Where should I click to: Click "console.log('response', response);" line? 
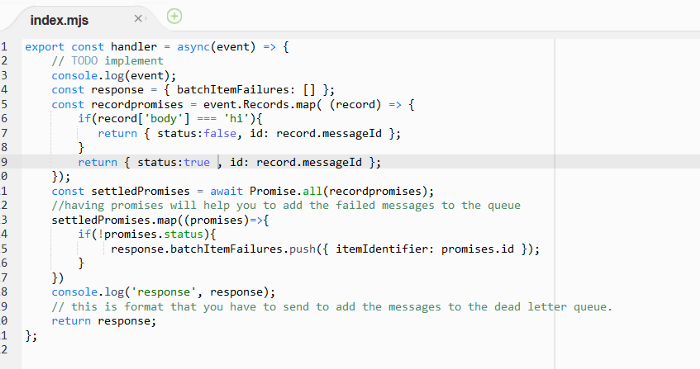pos(163,292)
